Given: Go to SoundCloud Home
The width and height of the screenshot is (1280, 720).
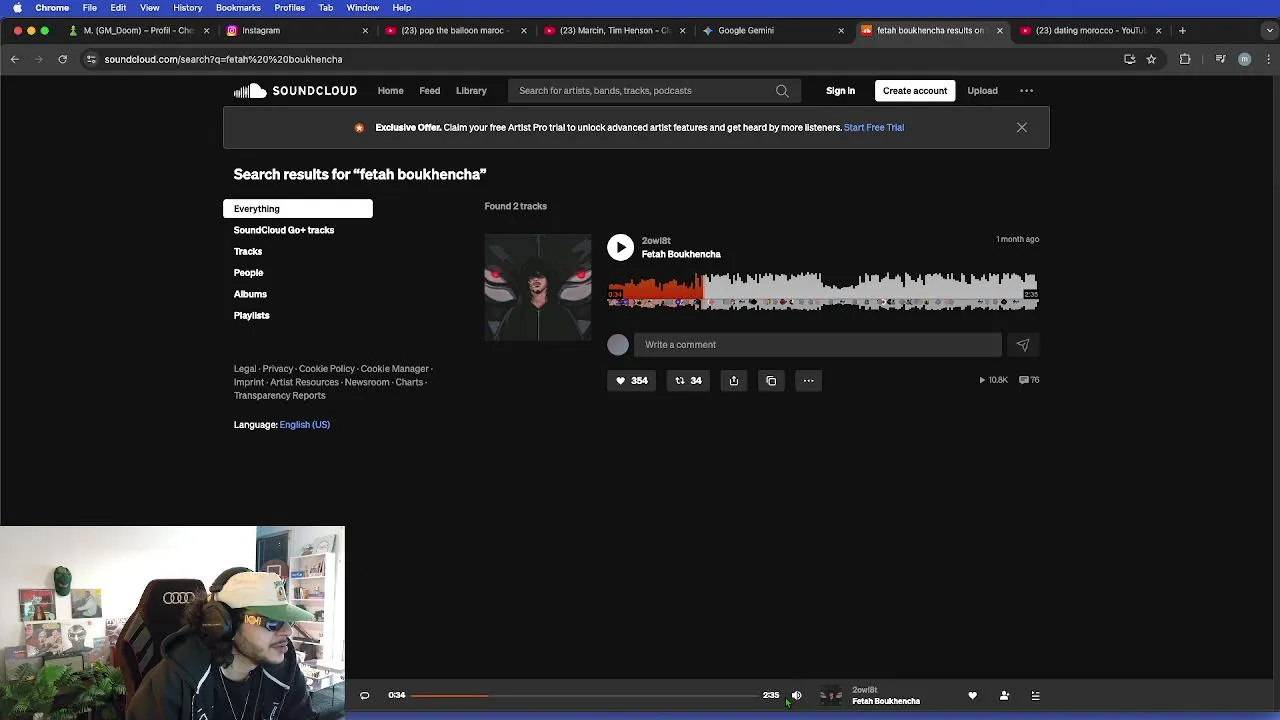Looking at the screenshot, I should tap(390, 91).
